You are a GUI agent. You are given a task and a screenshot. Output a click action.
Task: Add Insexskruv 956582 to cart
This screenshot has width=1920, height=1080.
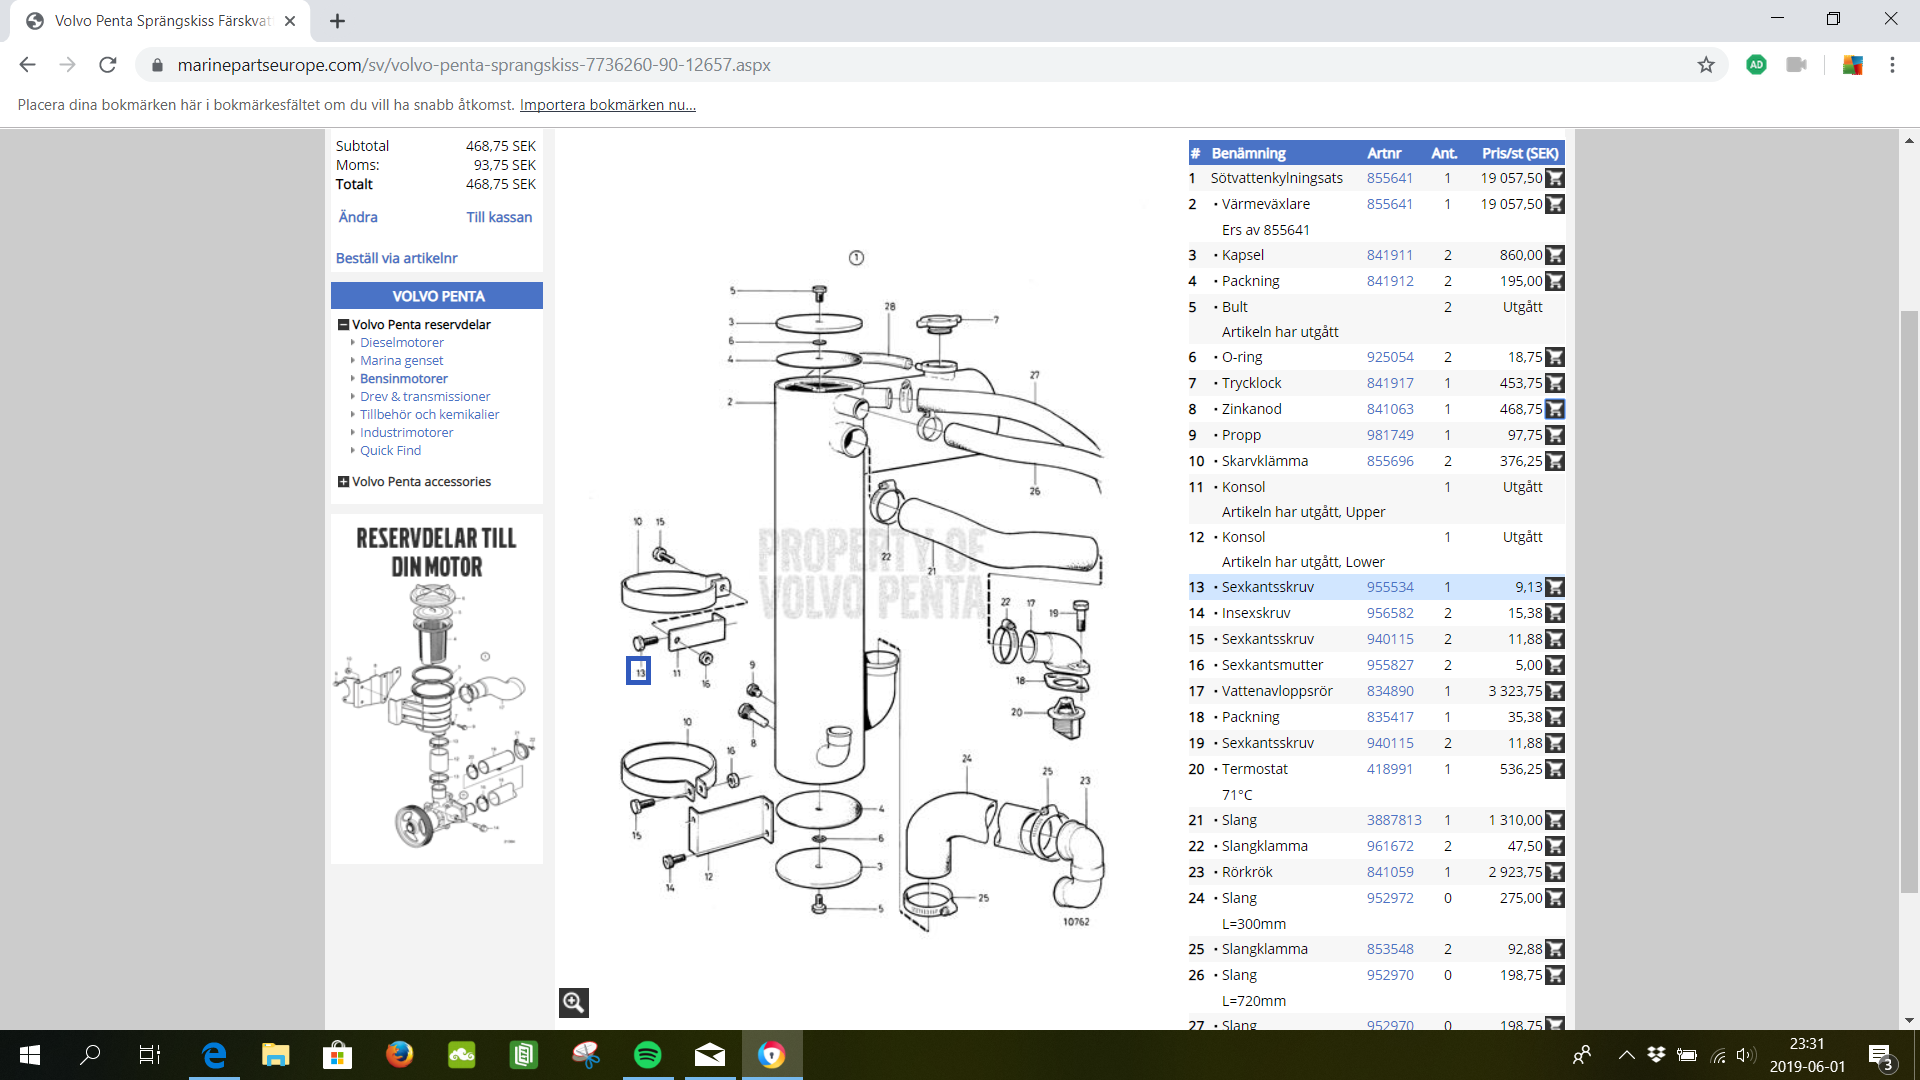1555,613
